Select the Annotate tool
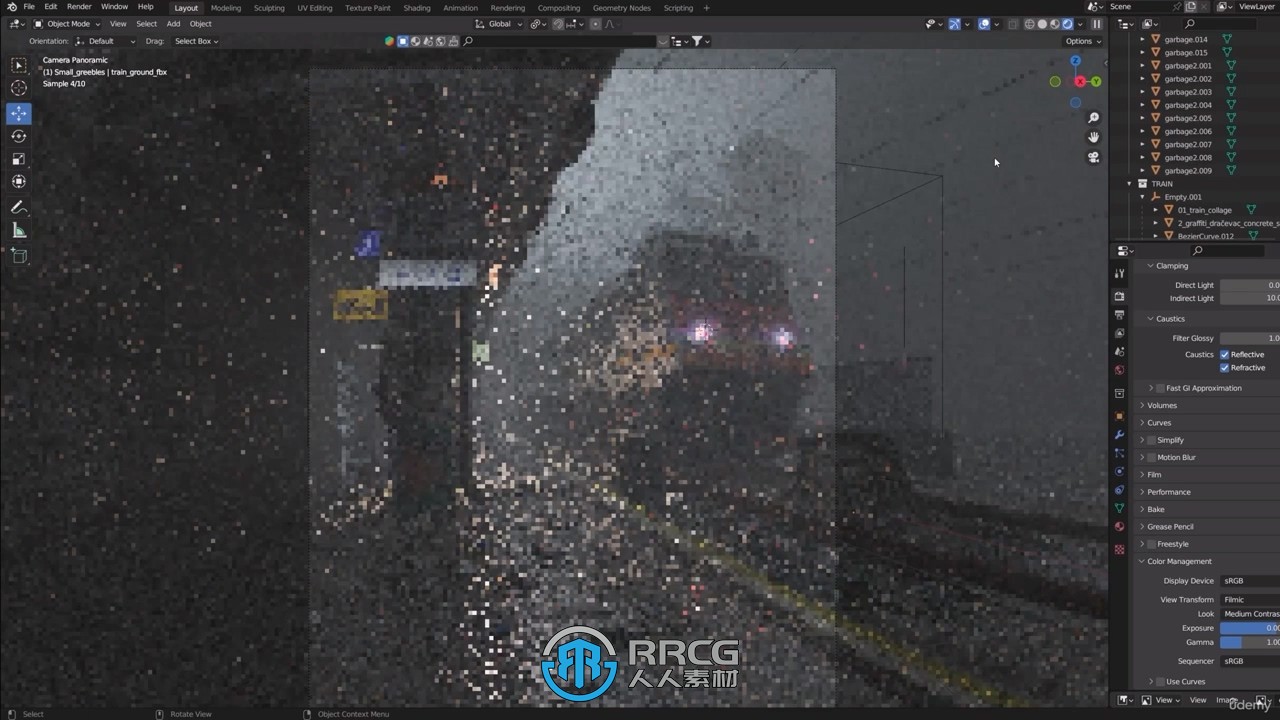The height and width of the screenshot is (720, 1280). pyautogui.click(x=19, y=207)
